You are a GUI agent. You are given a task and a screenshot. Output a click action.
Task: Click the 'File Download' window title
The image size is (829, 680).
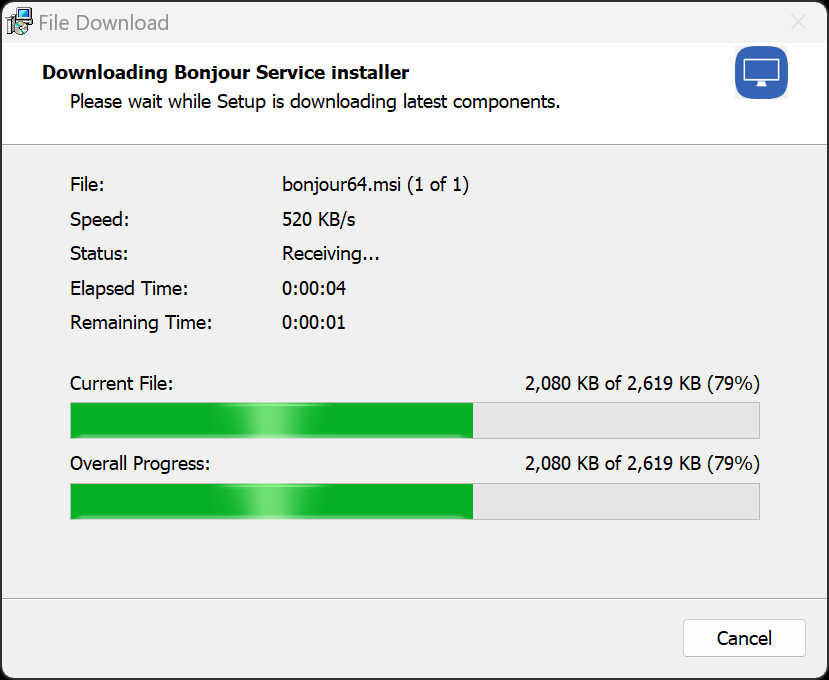coord(104,23)
